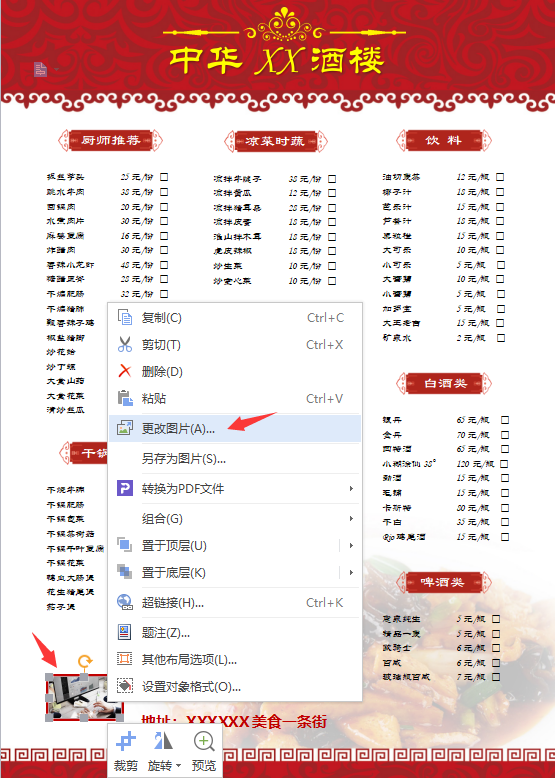Click the 淮山拌木耳 dish name
This screenshot has width=555, height=778.
click(238, 237)
